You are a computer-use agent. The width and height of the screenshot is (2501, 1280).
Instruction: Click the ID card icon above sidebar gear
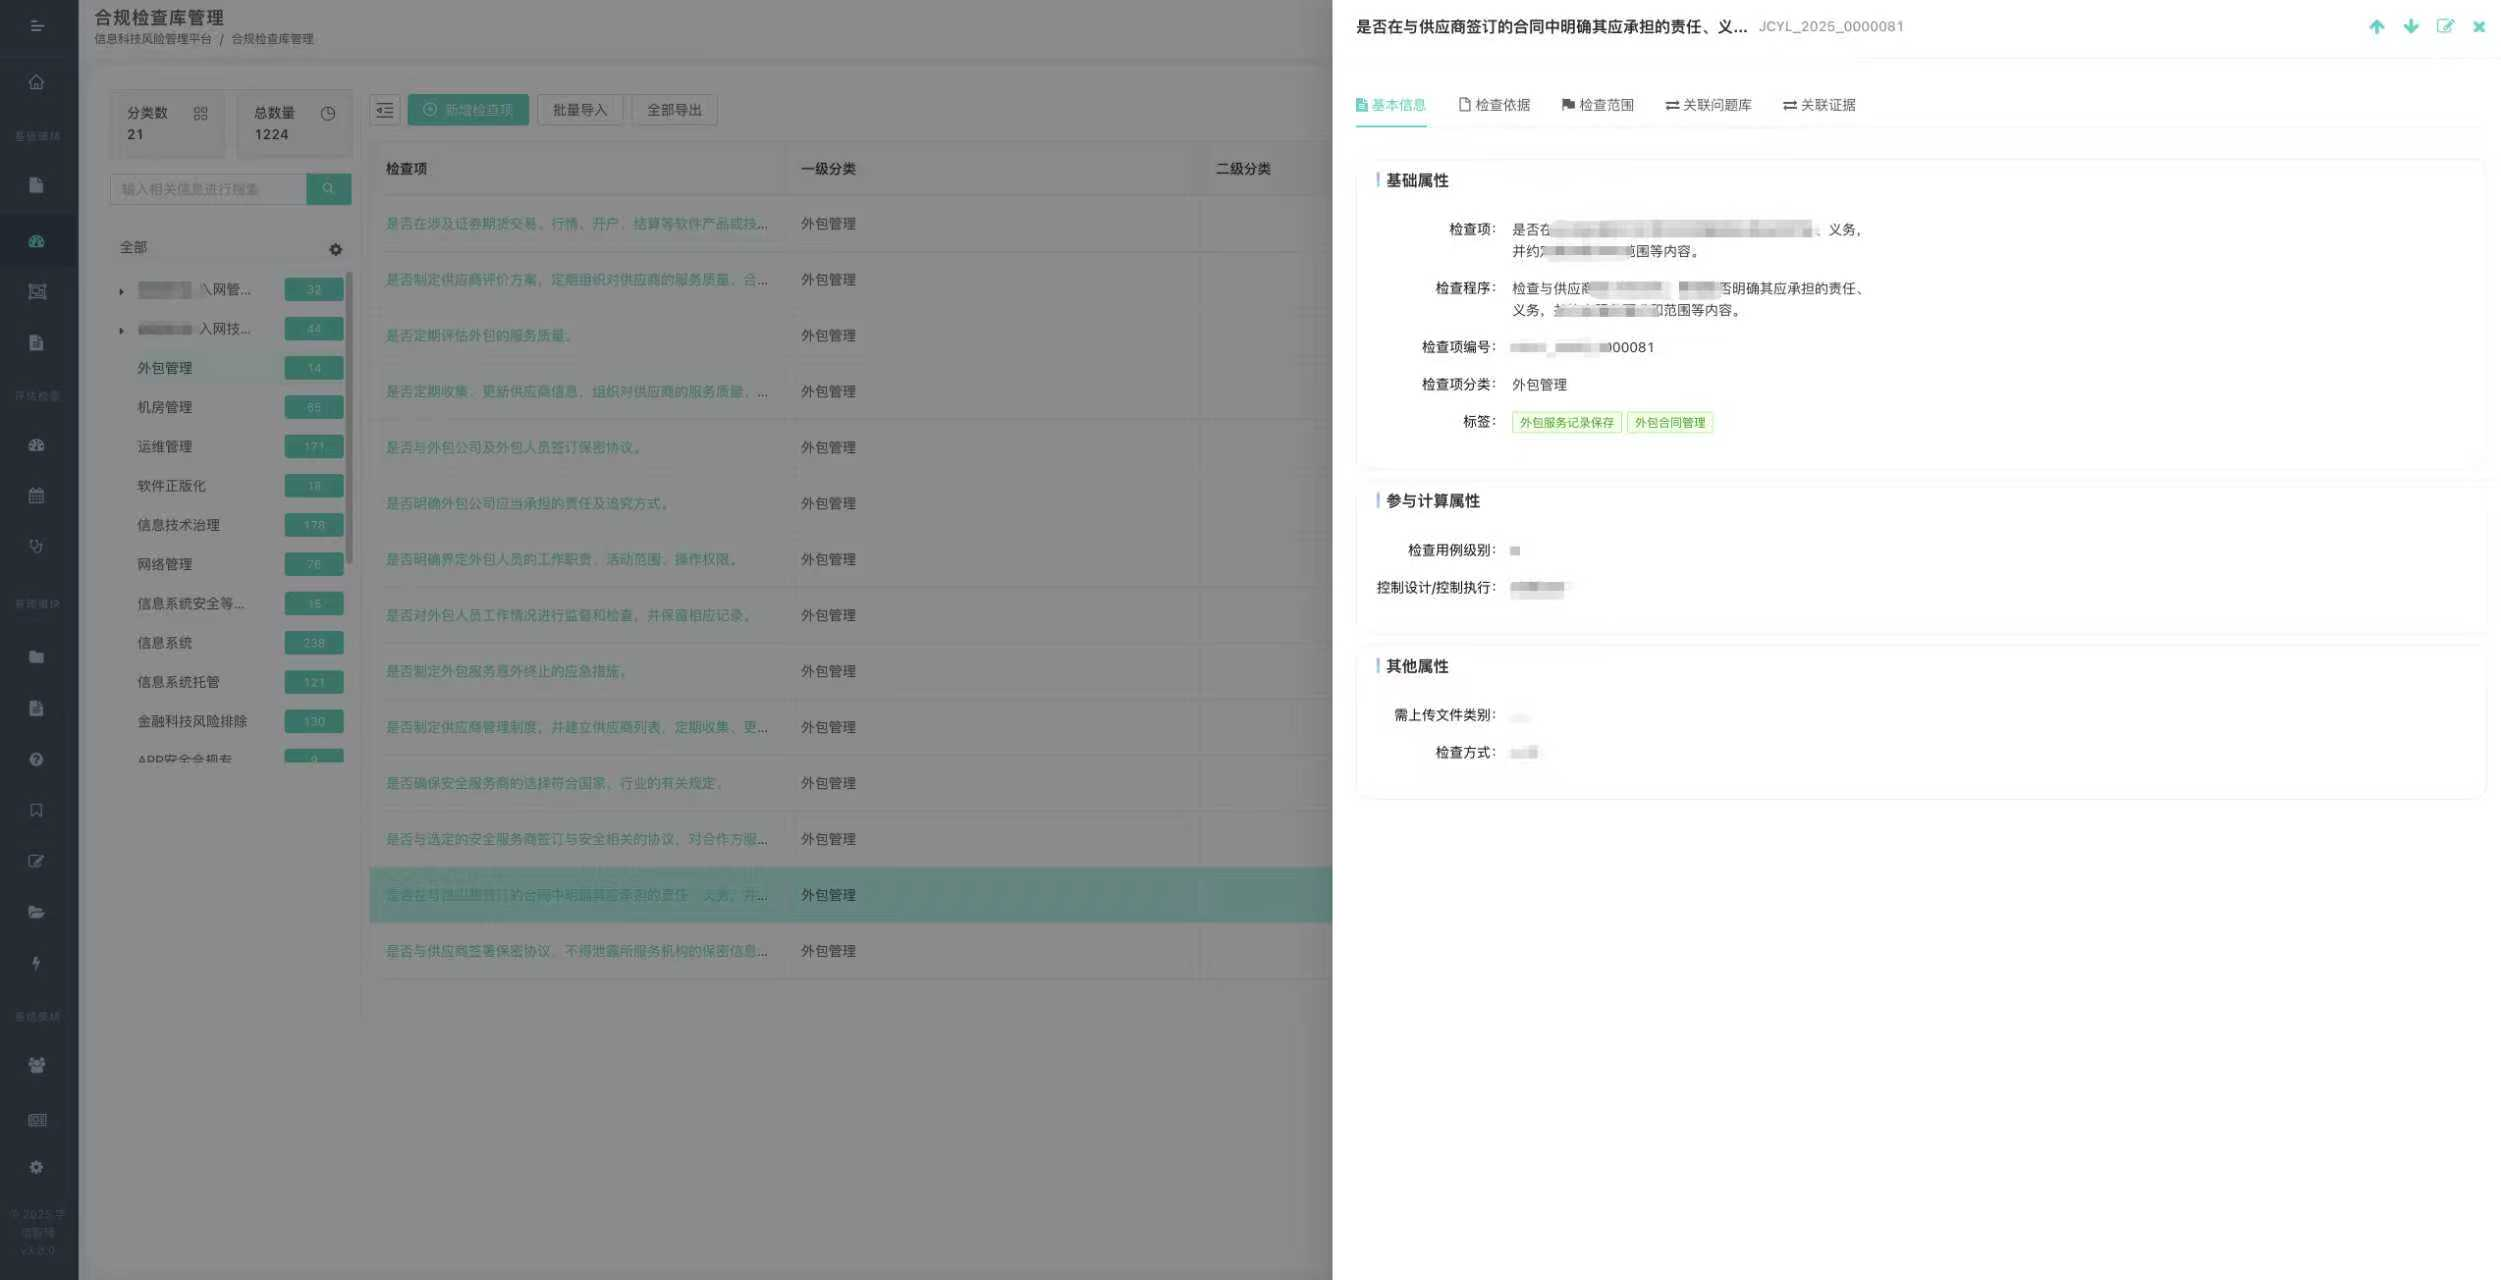click(x=37, y=1120)
